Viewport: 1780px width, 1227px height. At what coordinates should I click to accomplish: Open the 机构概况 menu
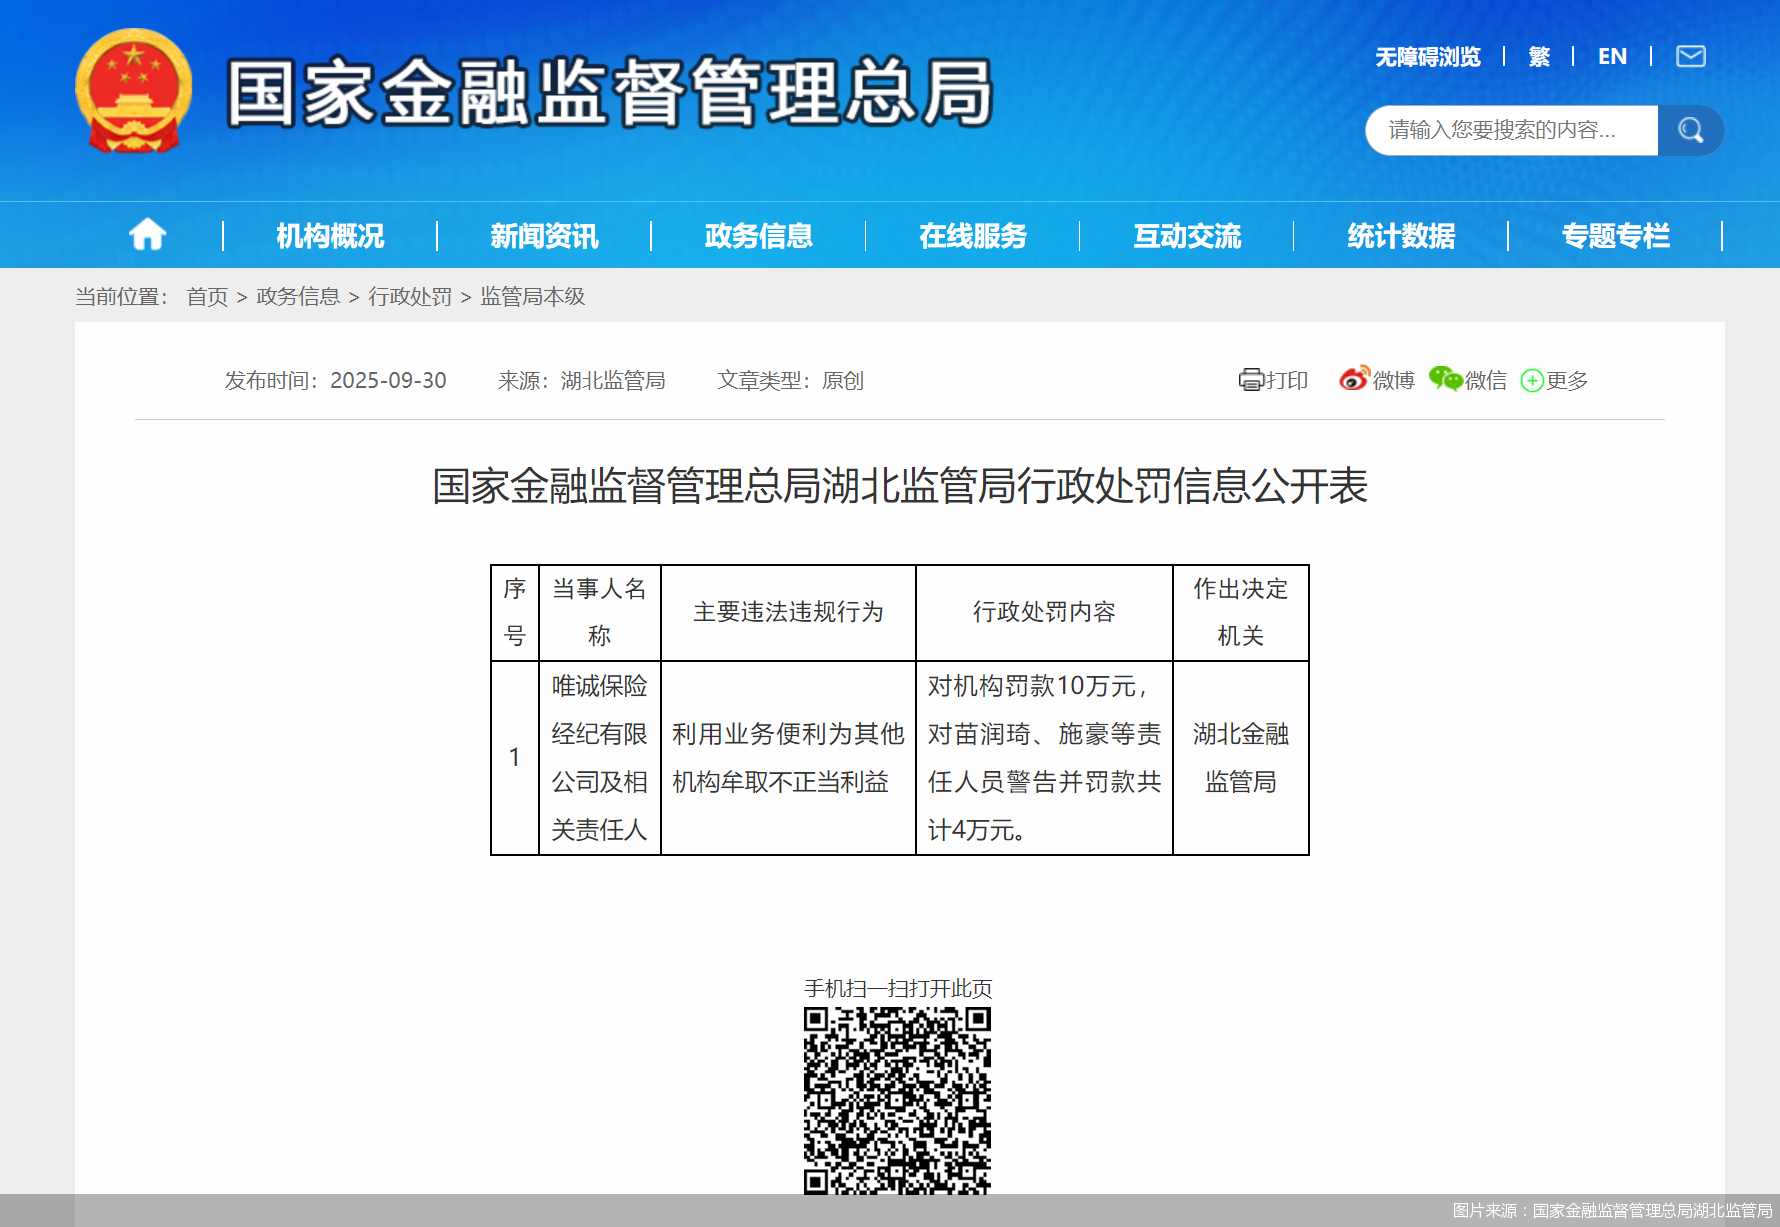click(330, 236)
